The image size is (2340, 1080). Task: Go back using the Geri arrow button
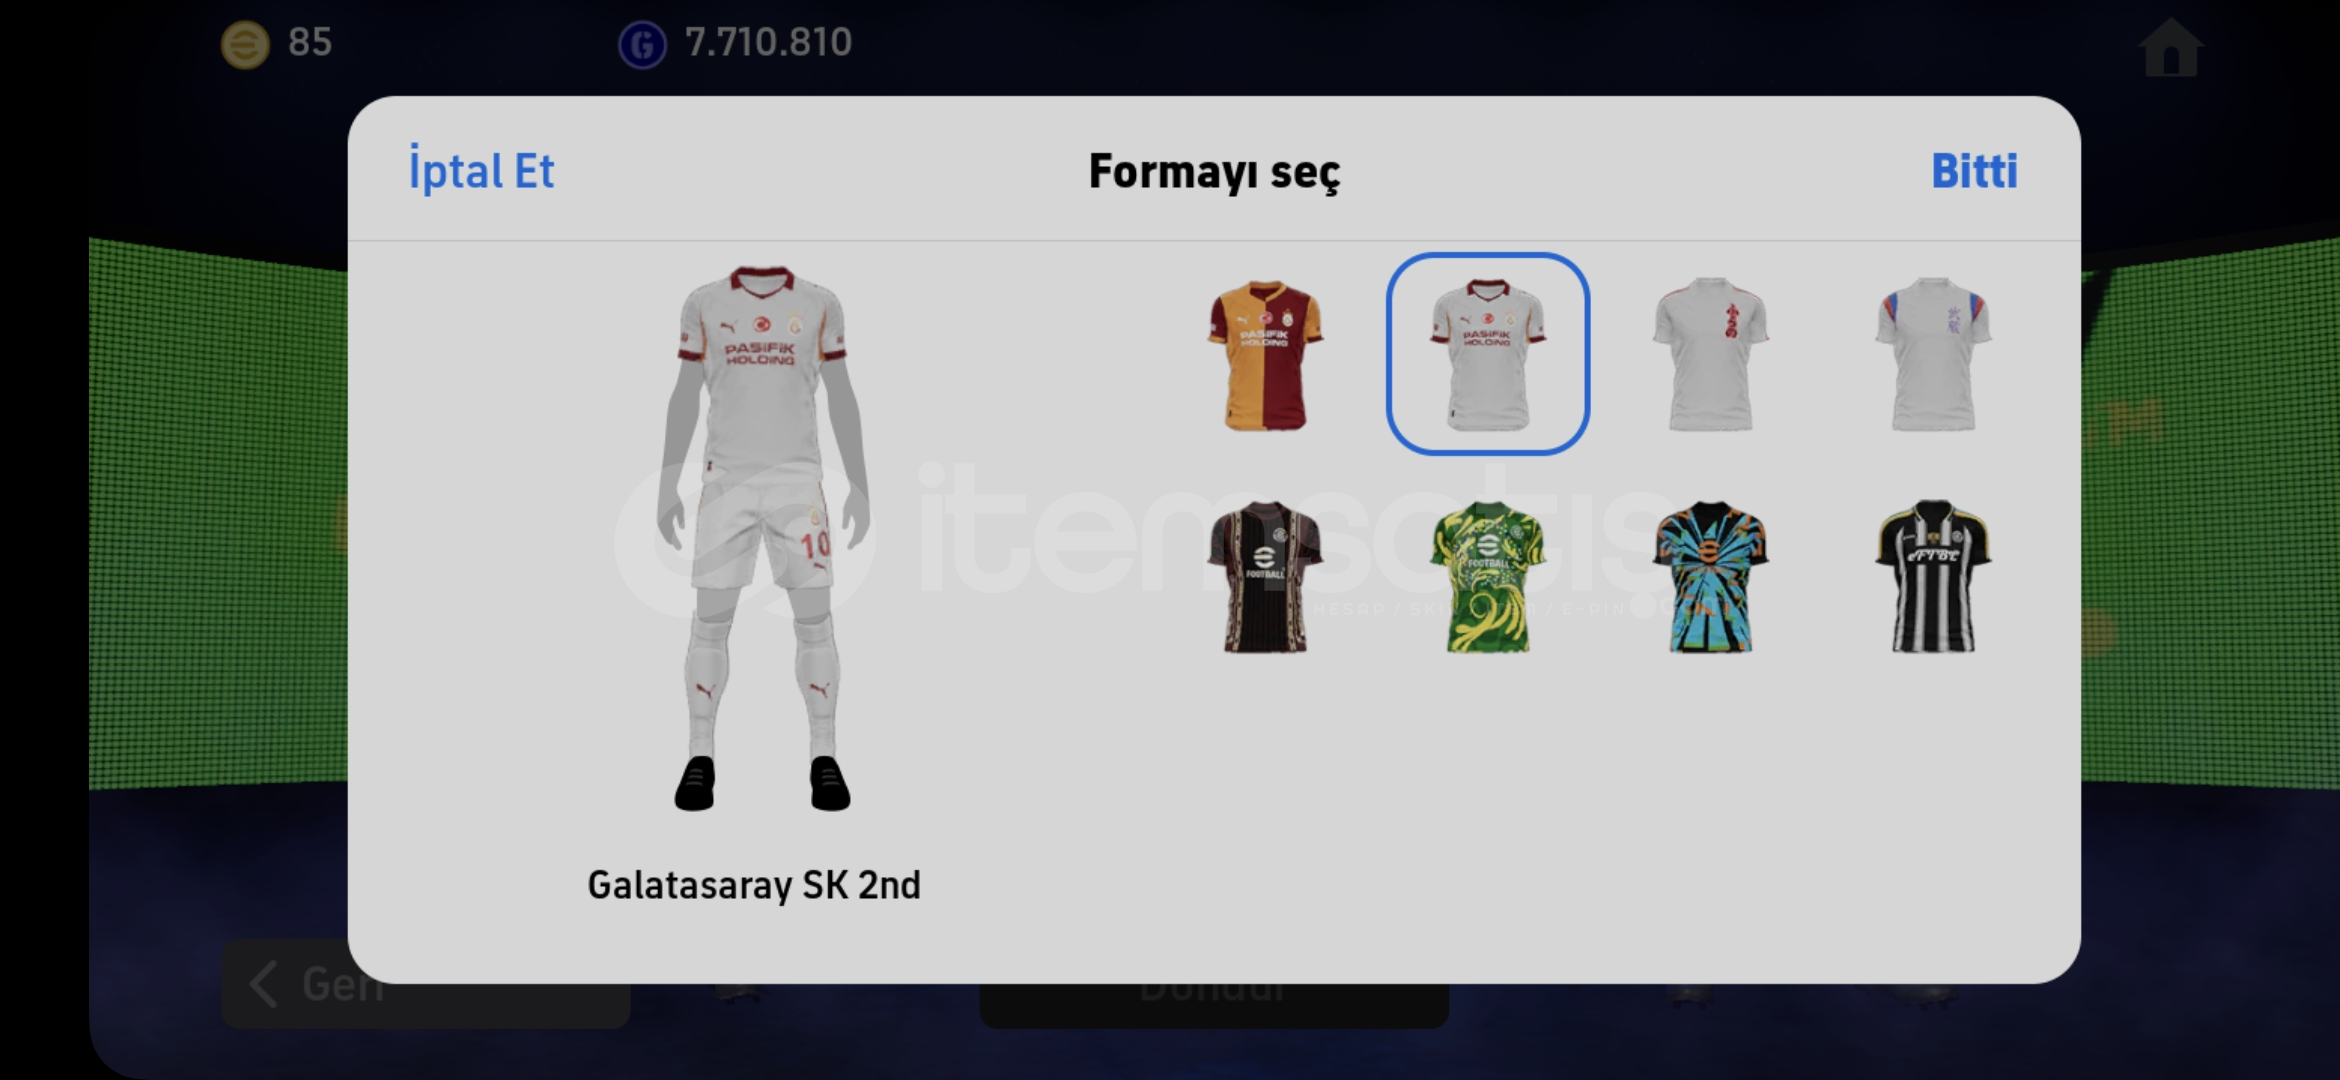click(425, 985)
